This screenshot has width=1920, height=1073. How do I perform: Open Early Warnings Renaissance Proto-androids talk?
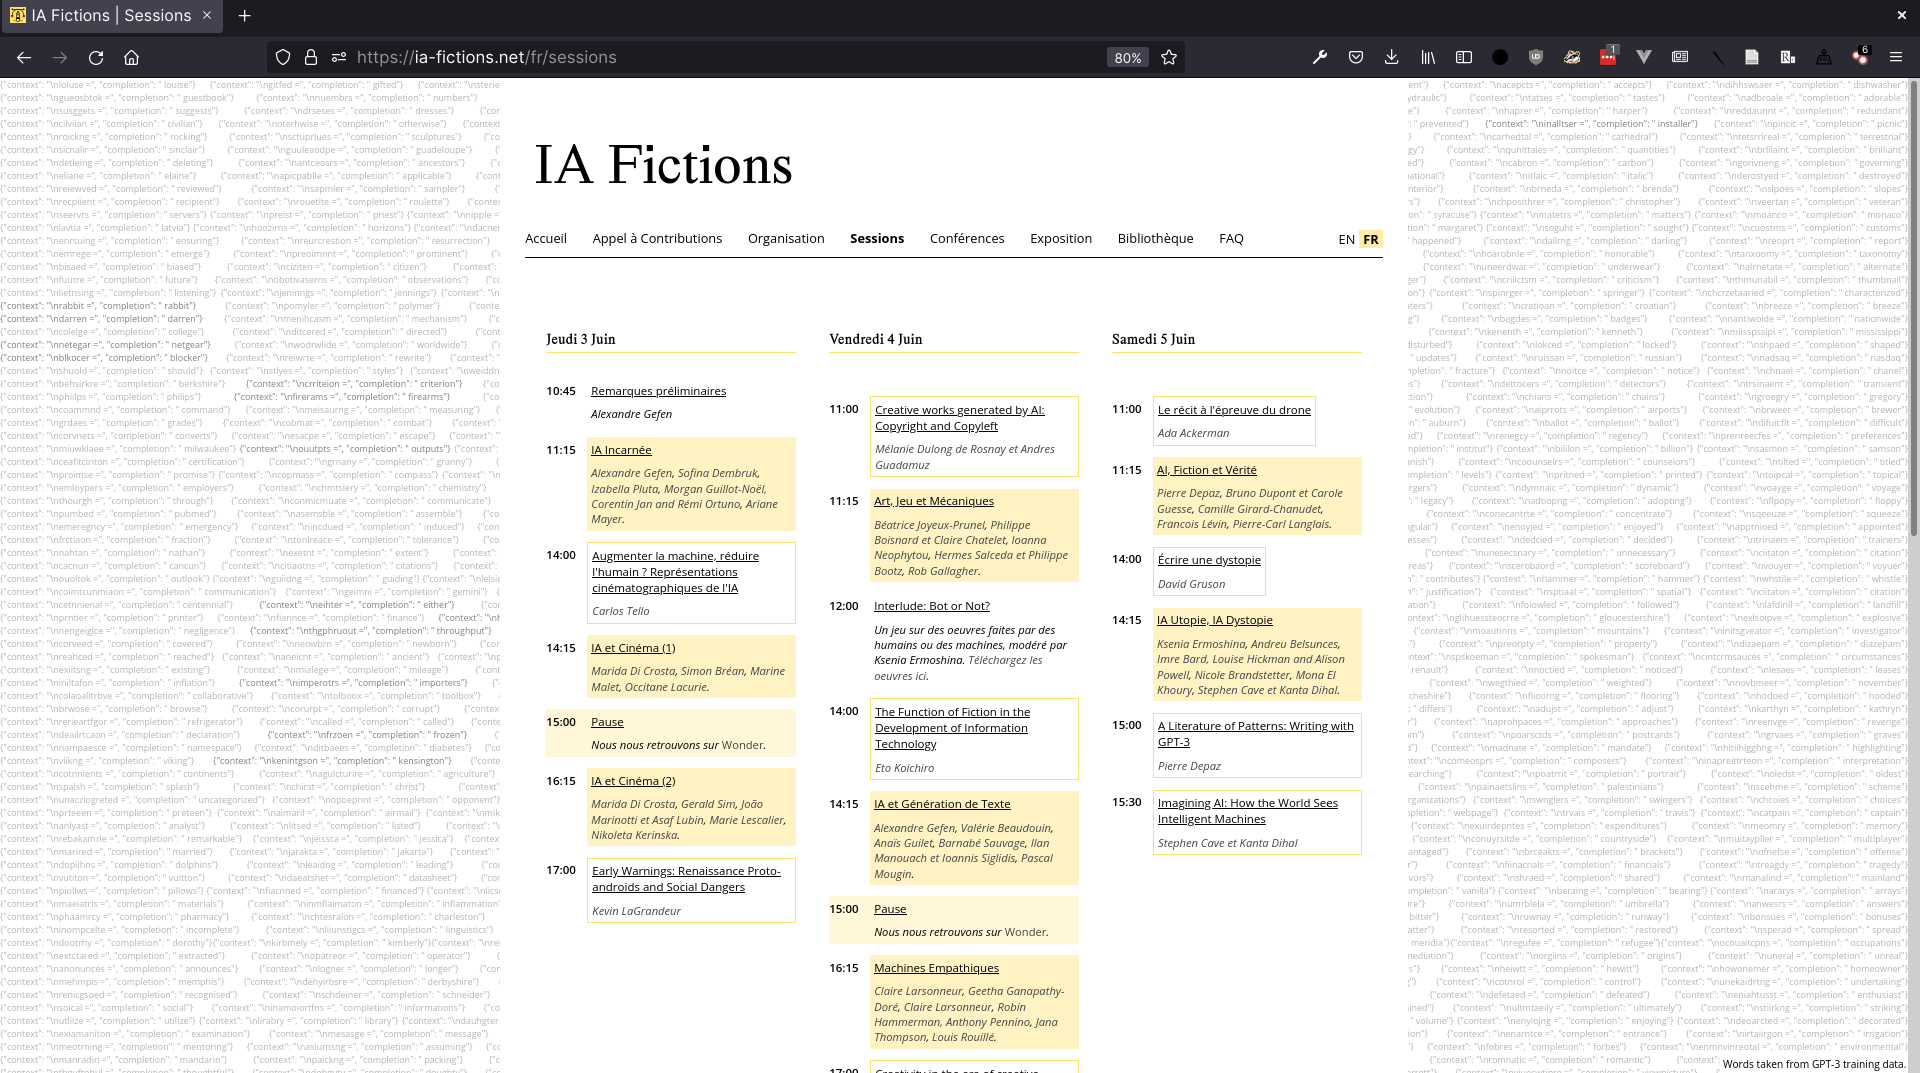point(686,879)
